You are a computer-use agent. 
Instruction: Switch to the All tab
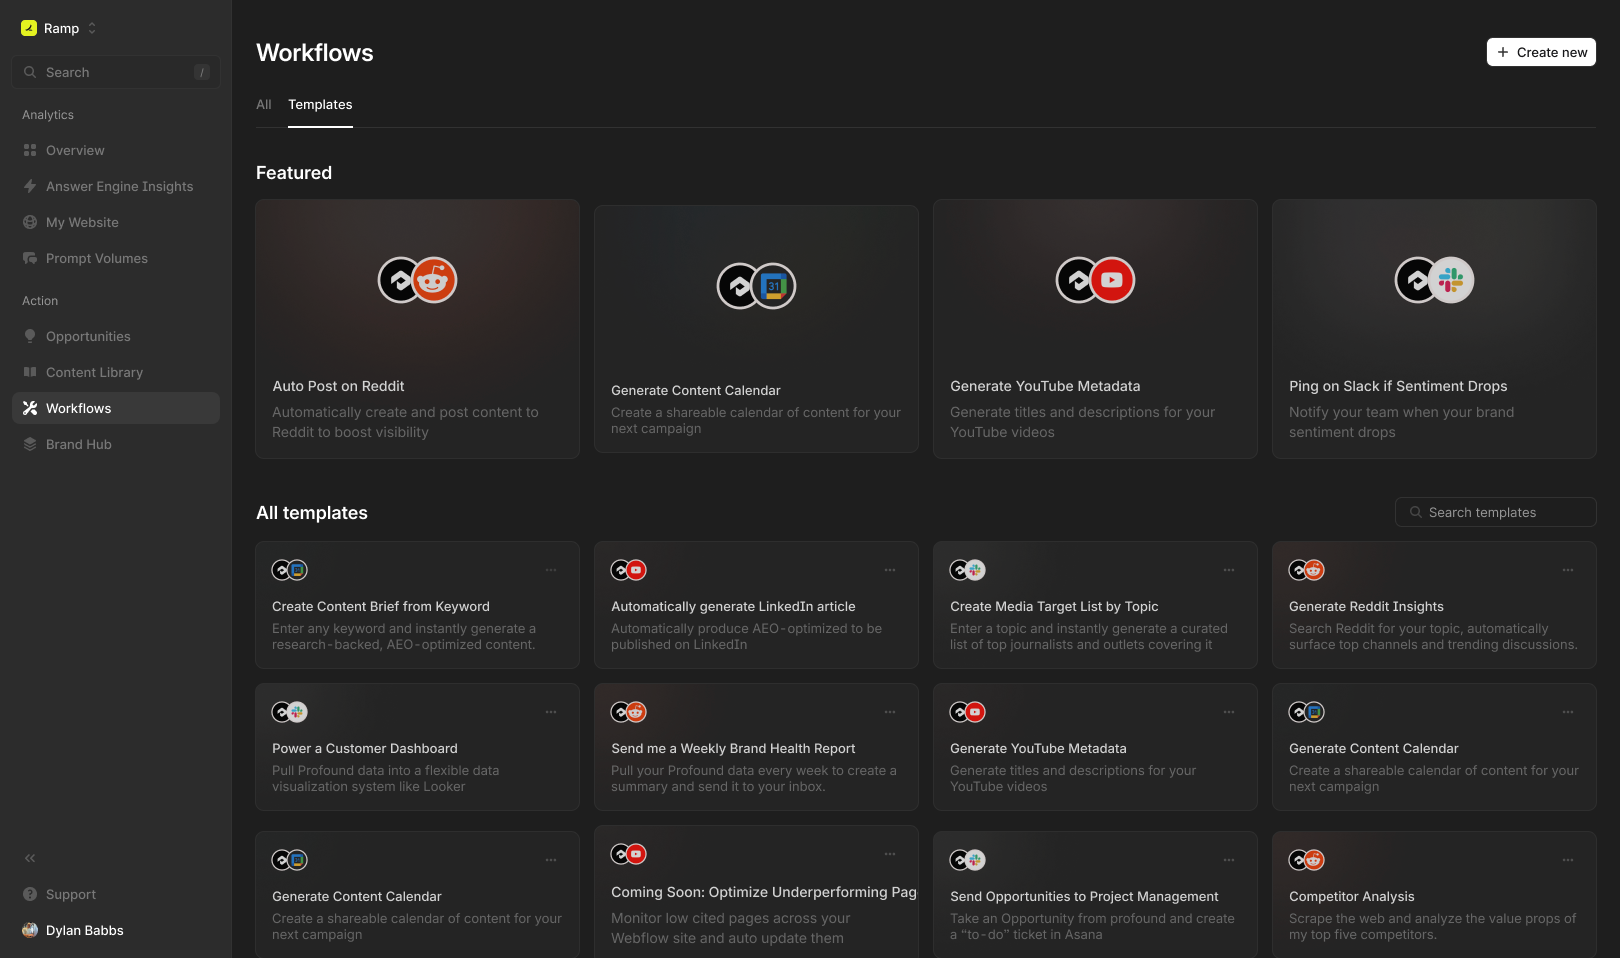click(x=264, y=104)
